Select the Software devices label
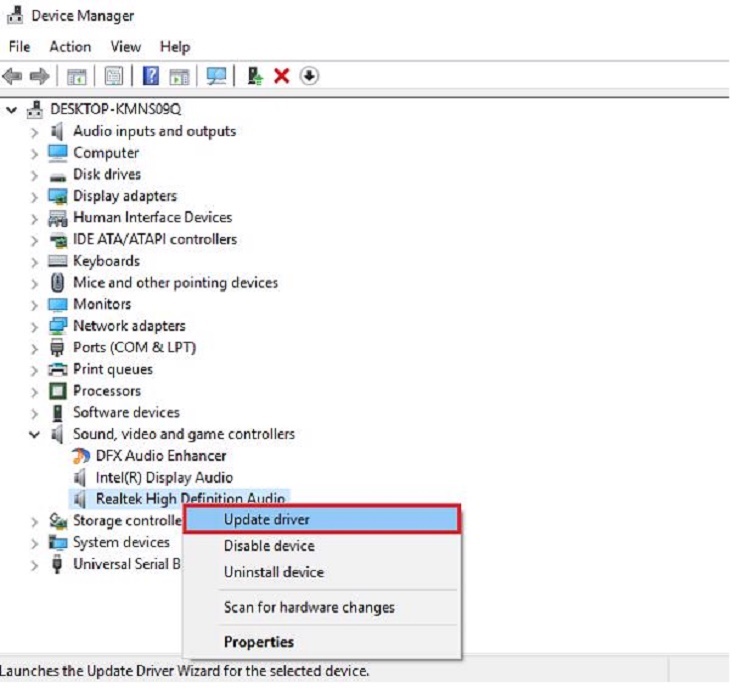Viewport: 755px width, 694px height. click(126, 412)
